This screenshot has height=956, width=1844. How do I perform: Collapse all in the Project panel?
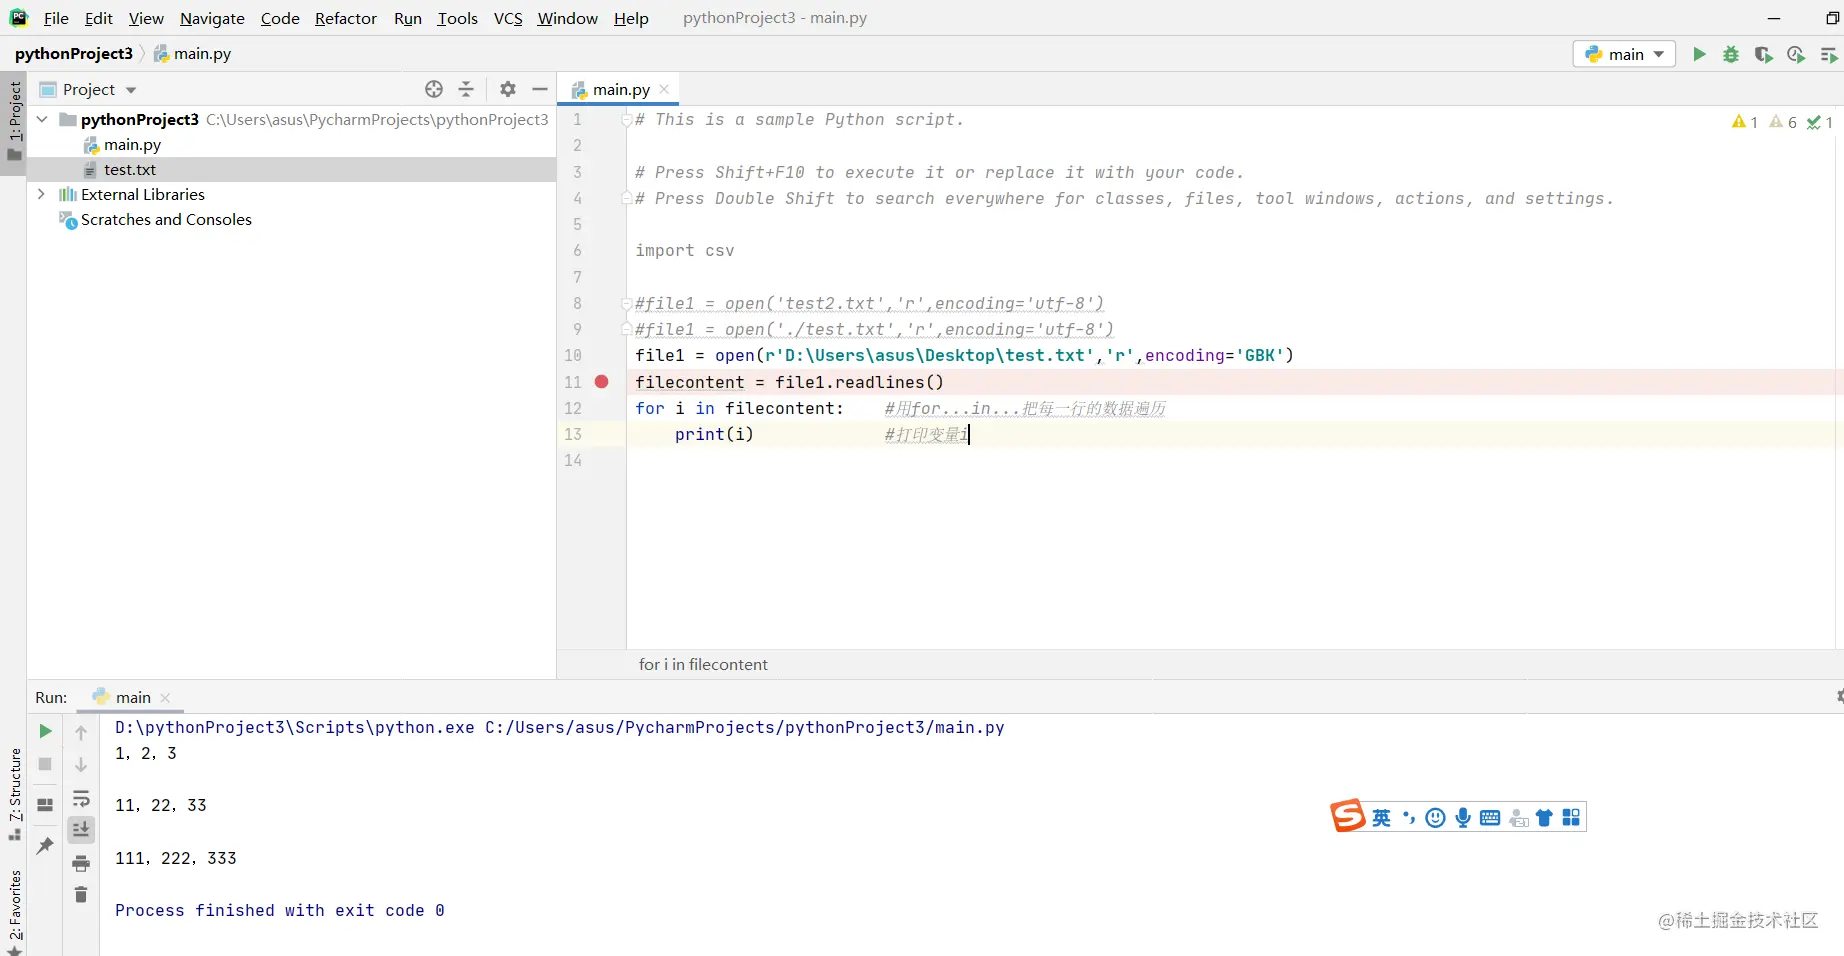tap(466, 89)
